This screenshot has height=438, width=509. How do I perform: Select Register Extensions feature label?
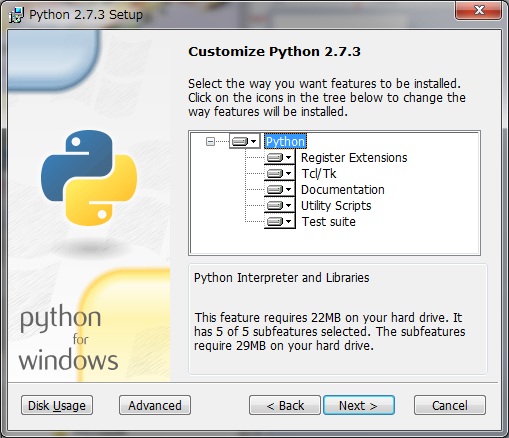[x=354, y=157]
